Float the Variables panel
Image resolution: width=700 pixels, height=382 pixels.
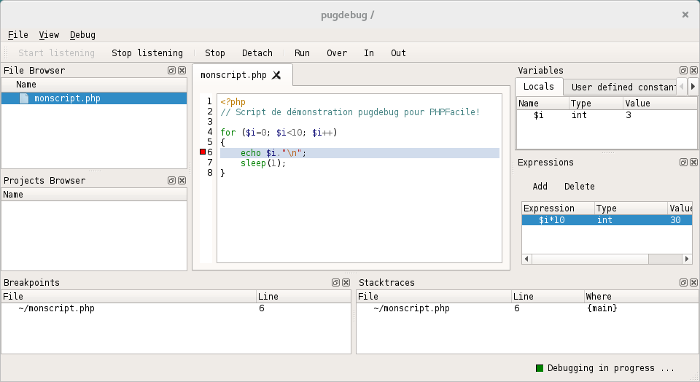tap(683, 71)
